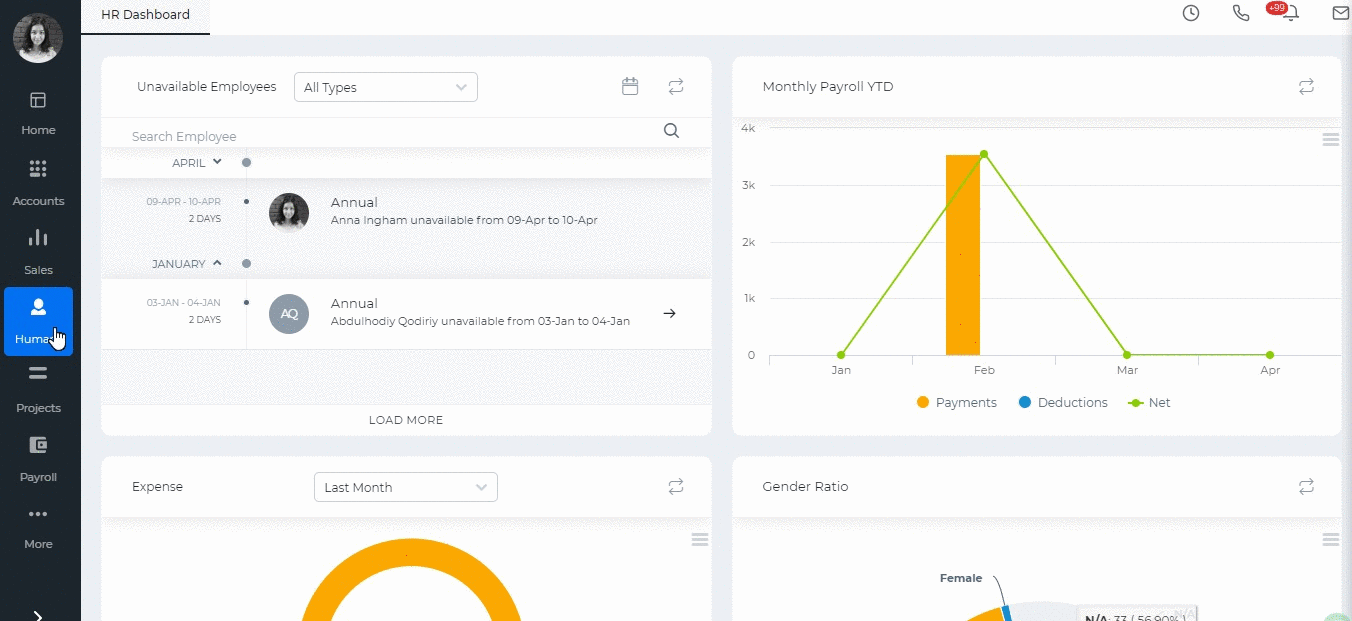
Task: Click the employee search magnifier icon
Action: [672, 131]
